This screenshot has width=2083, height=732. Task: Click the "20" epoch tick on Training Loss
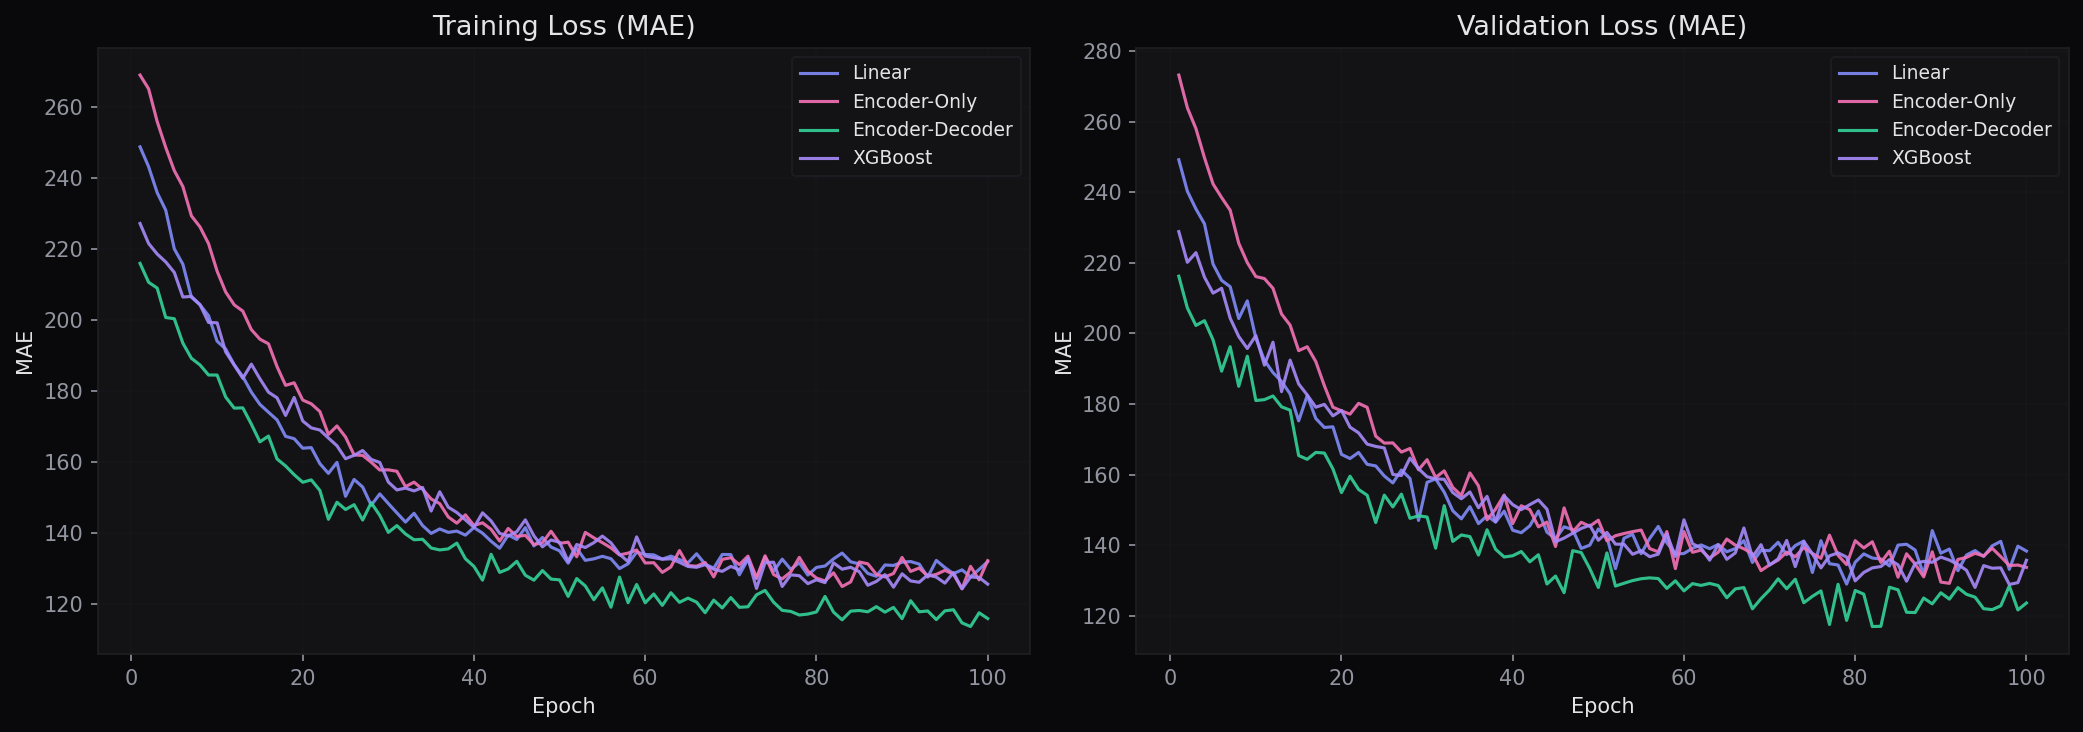(x=302, y=678)
